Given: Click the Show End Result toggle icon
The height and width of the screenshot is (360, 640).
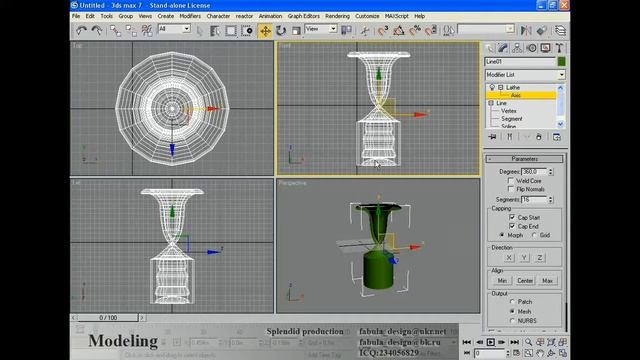Looking at the screenshot, I should click(x=510, y=137).
